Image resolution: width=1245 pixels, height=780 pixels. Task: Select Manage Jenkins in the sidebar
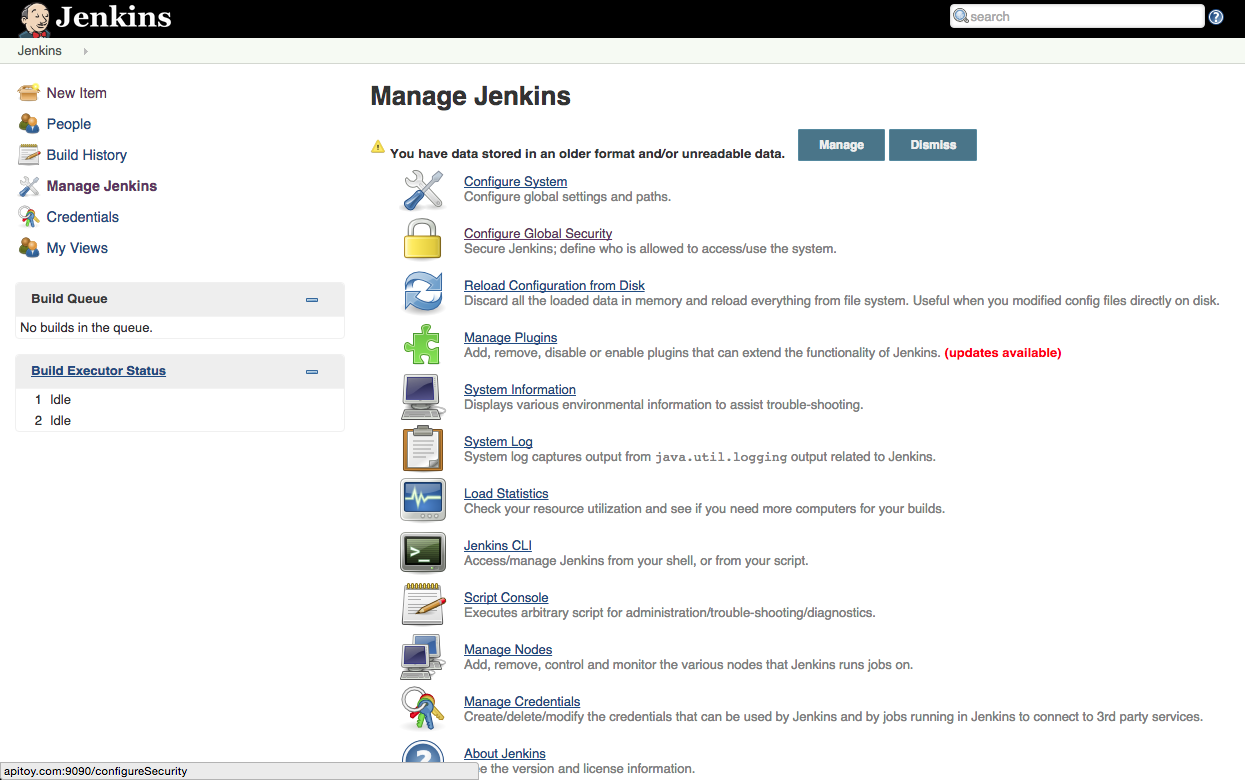coord(102,186)
